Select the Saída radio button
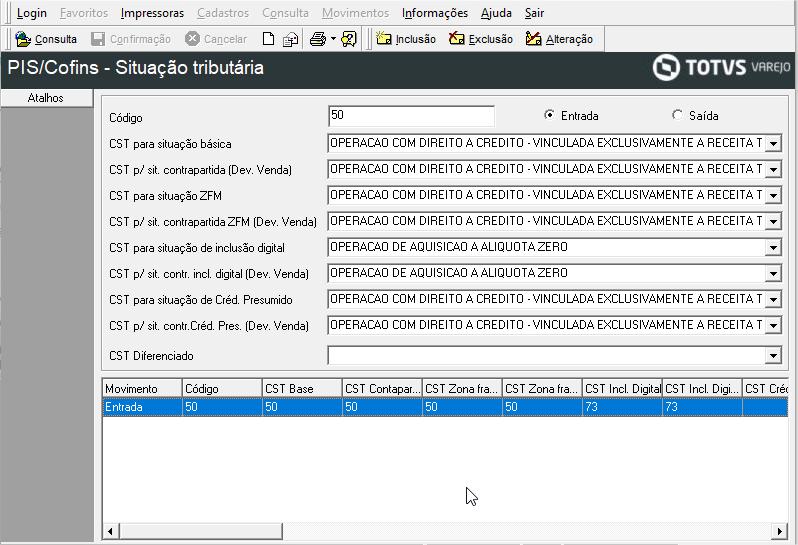The width and height of the screenshot is (798, 545). (x=677, y=115)
